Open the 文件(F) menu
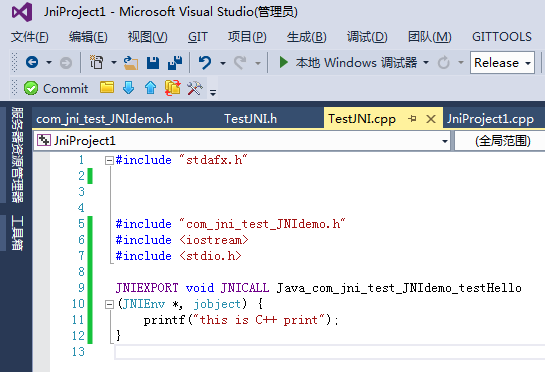 [x=30, y=37]
